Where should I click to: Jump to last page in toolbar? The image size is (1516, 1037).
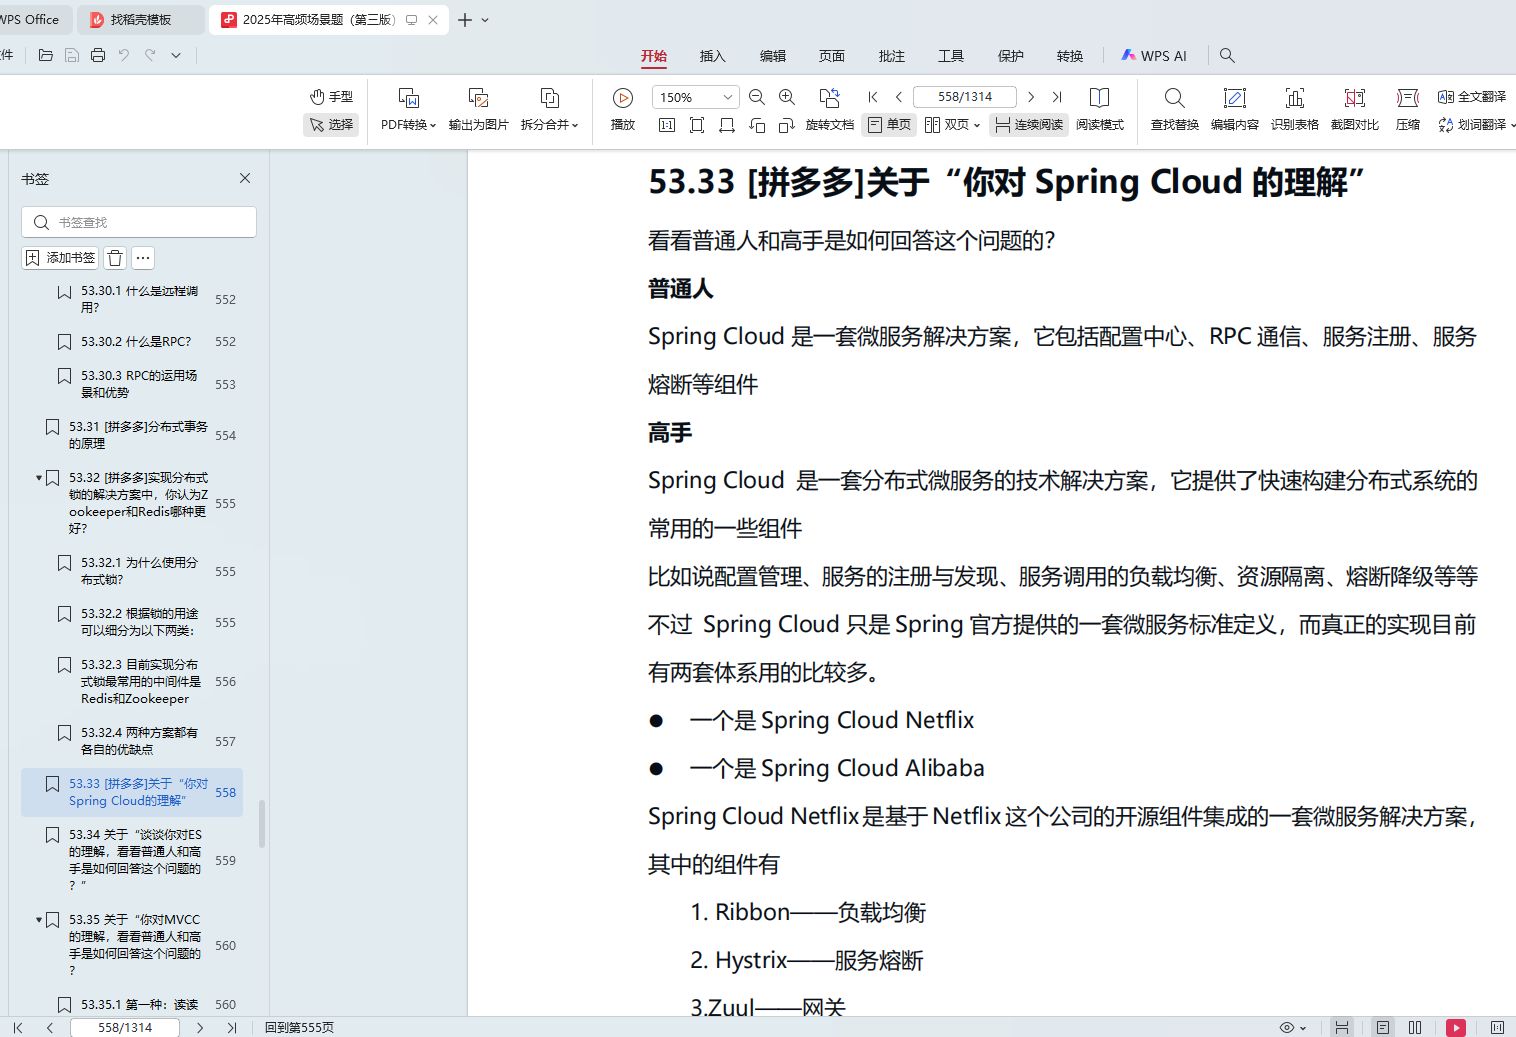[1057, 97]
